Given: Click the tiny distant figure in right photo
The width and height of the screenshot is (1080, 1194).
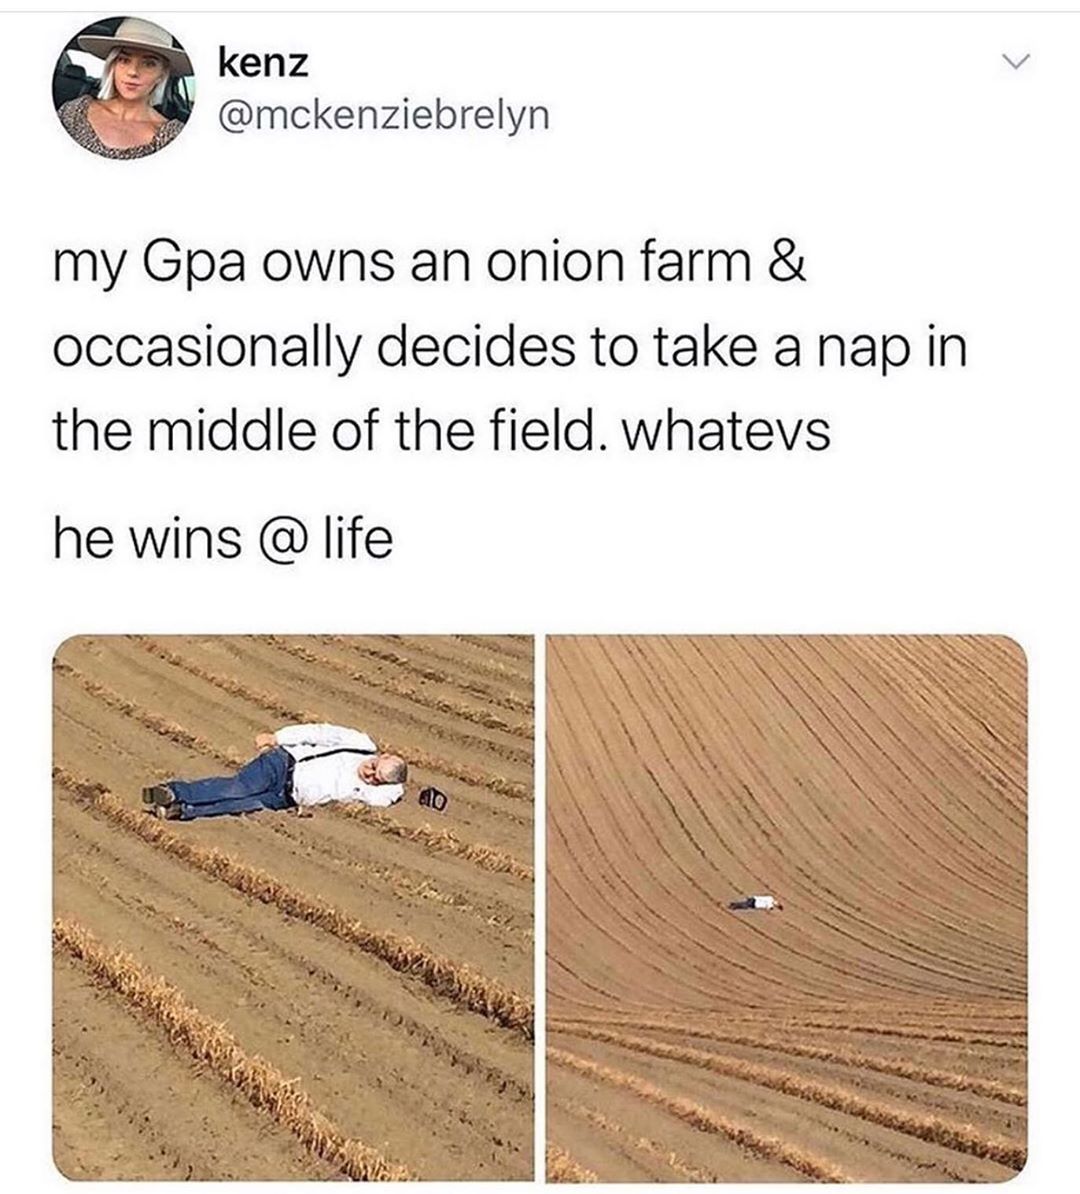Looking at the screenshot, I should pos(752,903).
